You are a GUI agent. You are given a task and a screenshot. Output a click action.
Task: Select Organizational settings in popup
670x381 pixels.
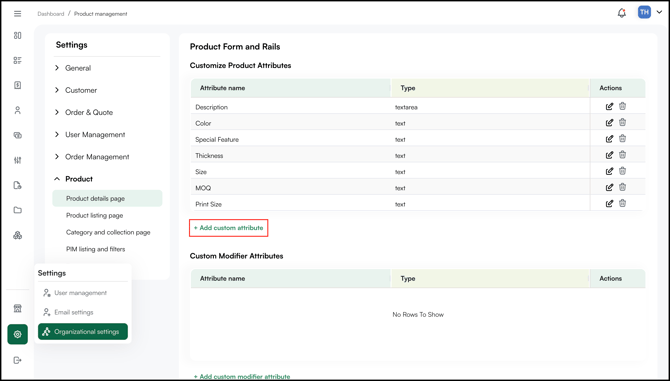[83, 331]
